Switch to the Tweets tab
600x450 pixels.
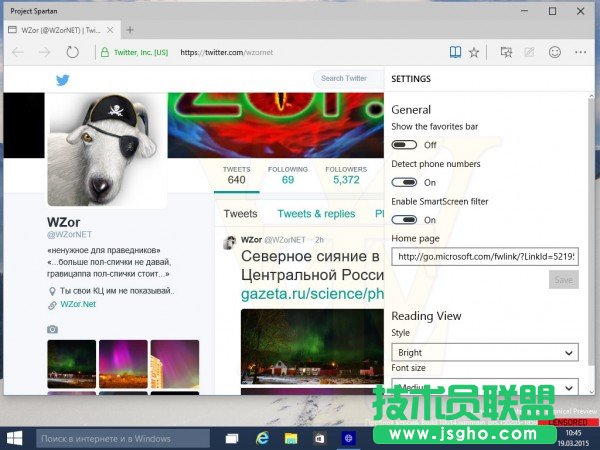[240, 214]
